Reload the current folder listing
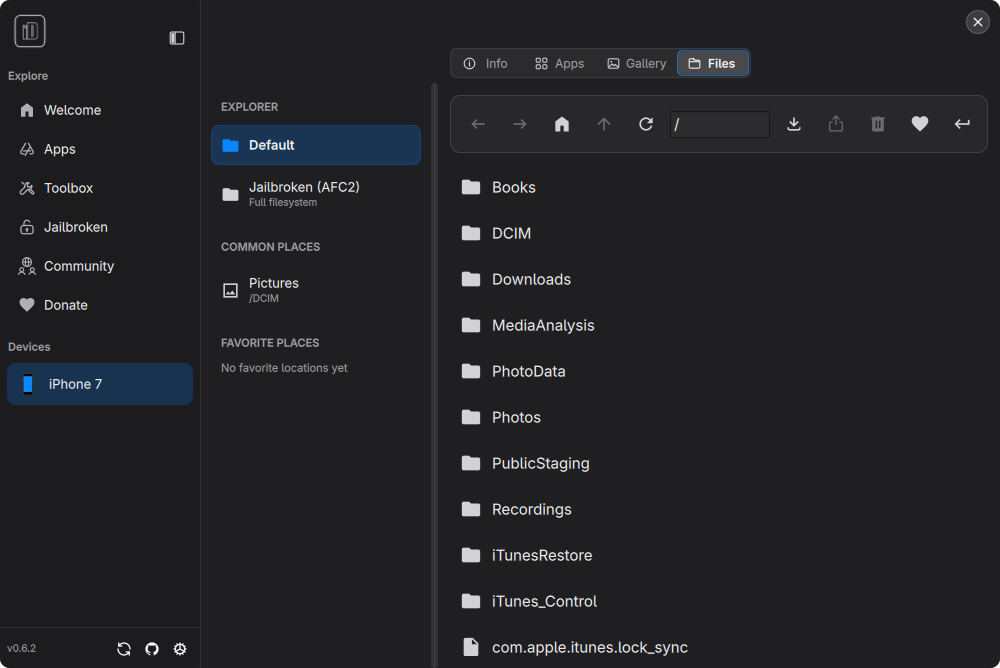This screenshot has height=668, width=1000. [646, 124]
